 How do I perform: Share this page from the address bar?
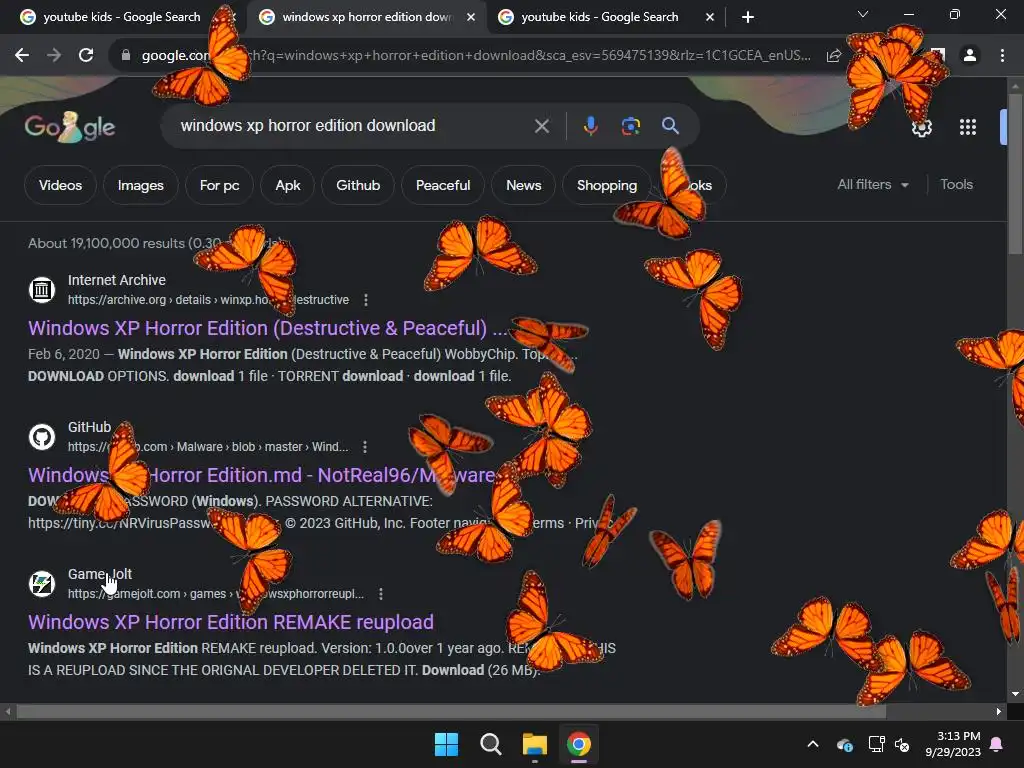click(833, 56)
